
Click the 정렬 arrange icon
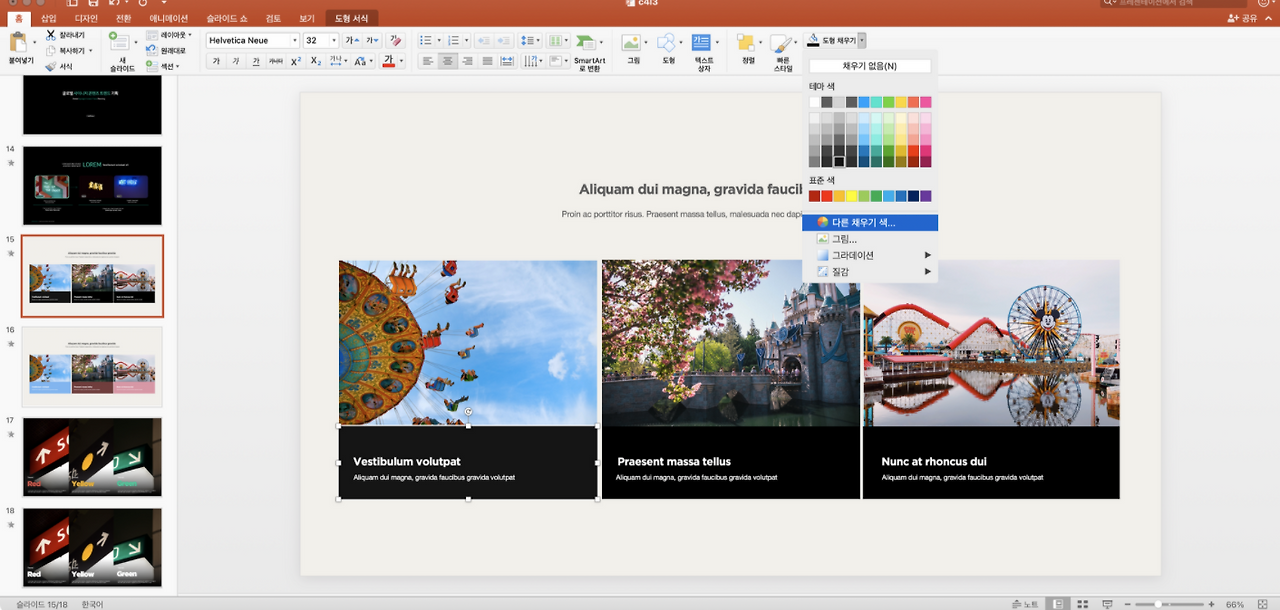[747, 42]
